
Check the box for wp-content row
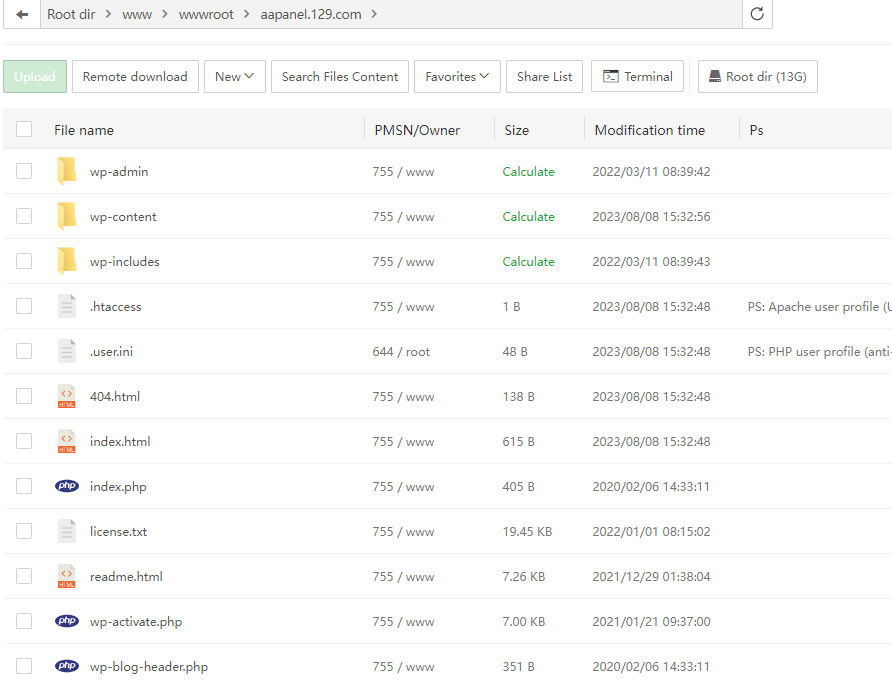pyautogui.click(x=24, y=216)
